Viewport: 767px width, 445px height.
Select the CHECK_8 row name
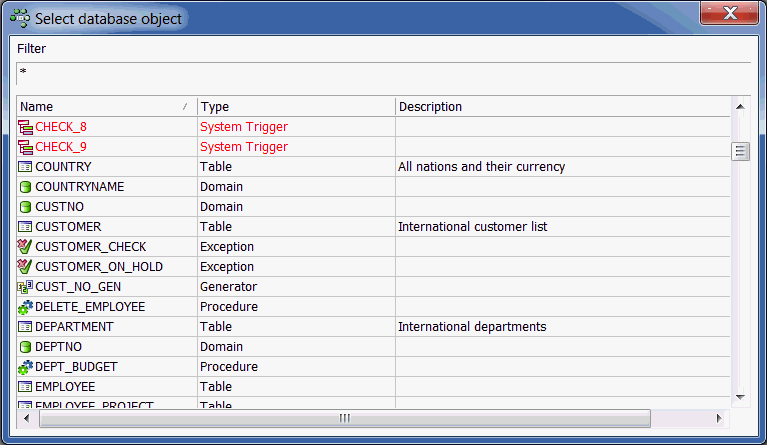pos(61,127)
